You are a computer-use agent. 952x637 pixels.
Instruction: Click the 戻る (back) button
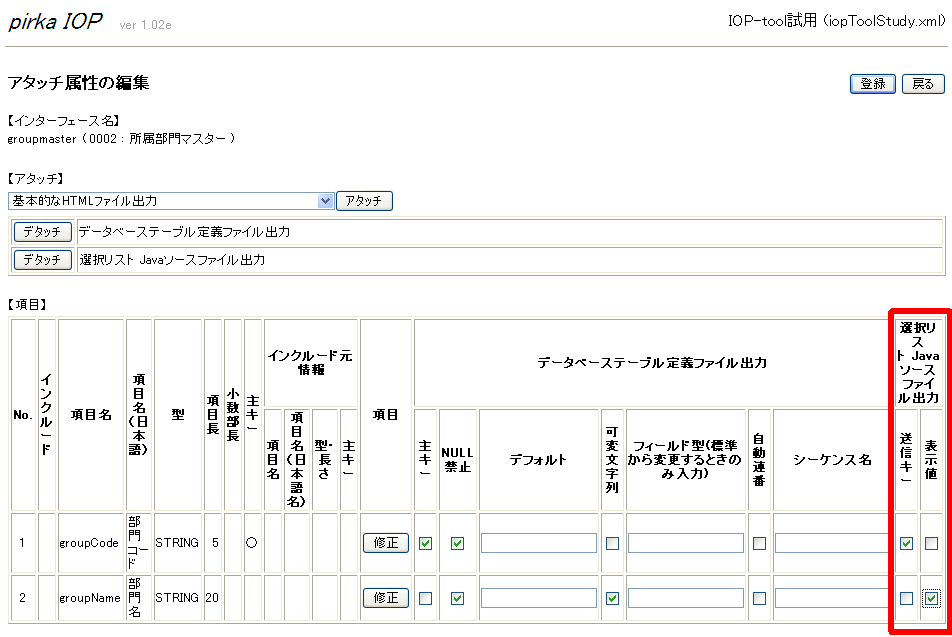tap(923, 84)
